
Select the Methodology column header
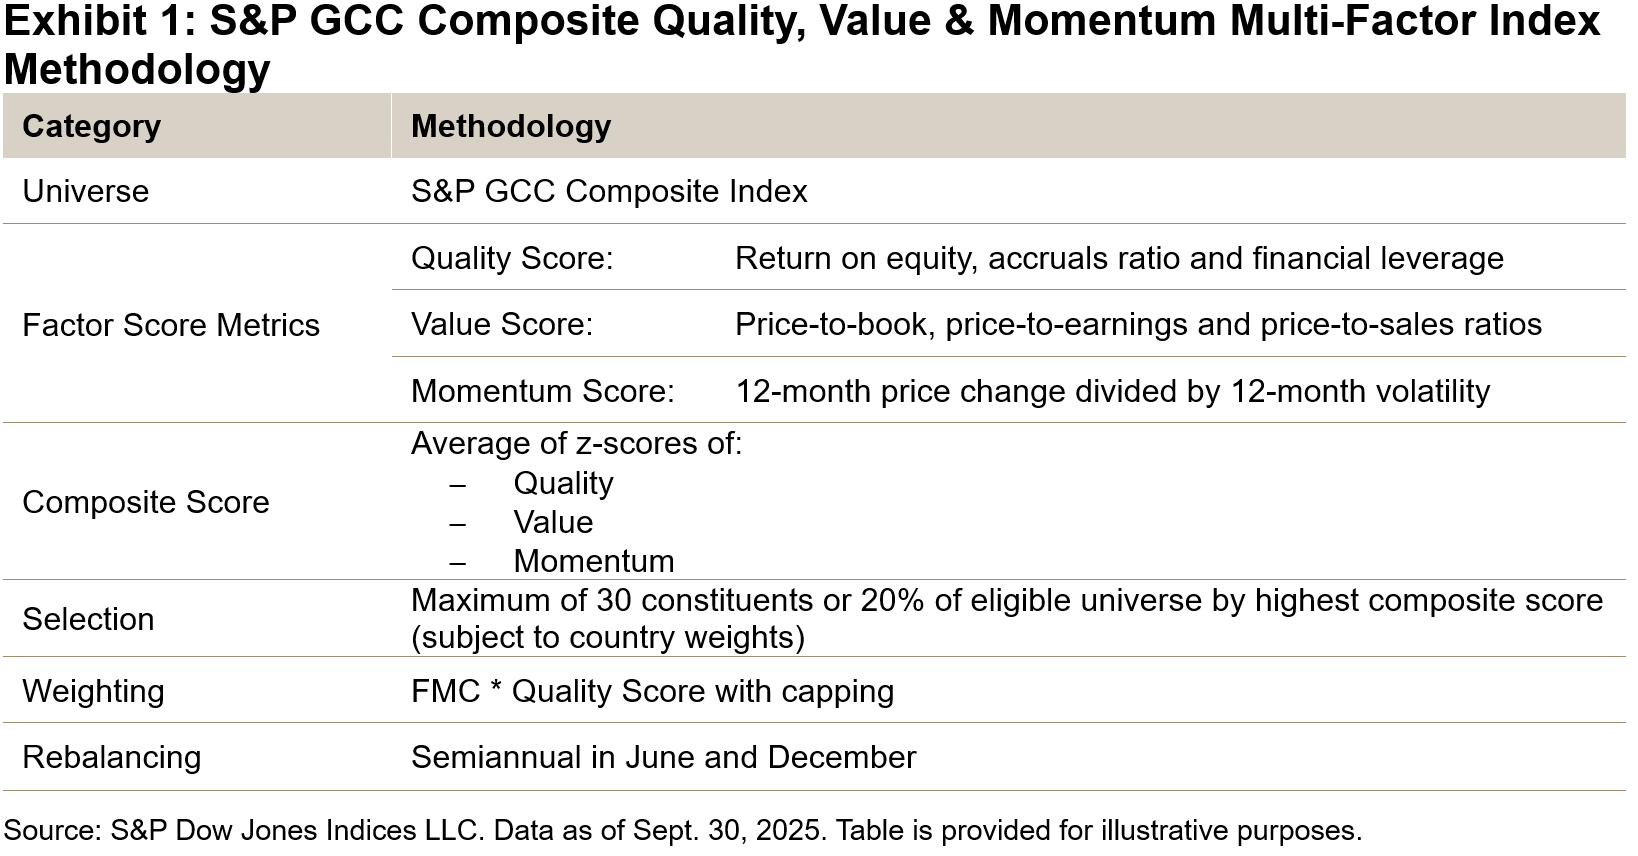click(510, 127)
